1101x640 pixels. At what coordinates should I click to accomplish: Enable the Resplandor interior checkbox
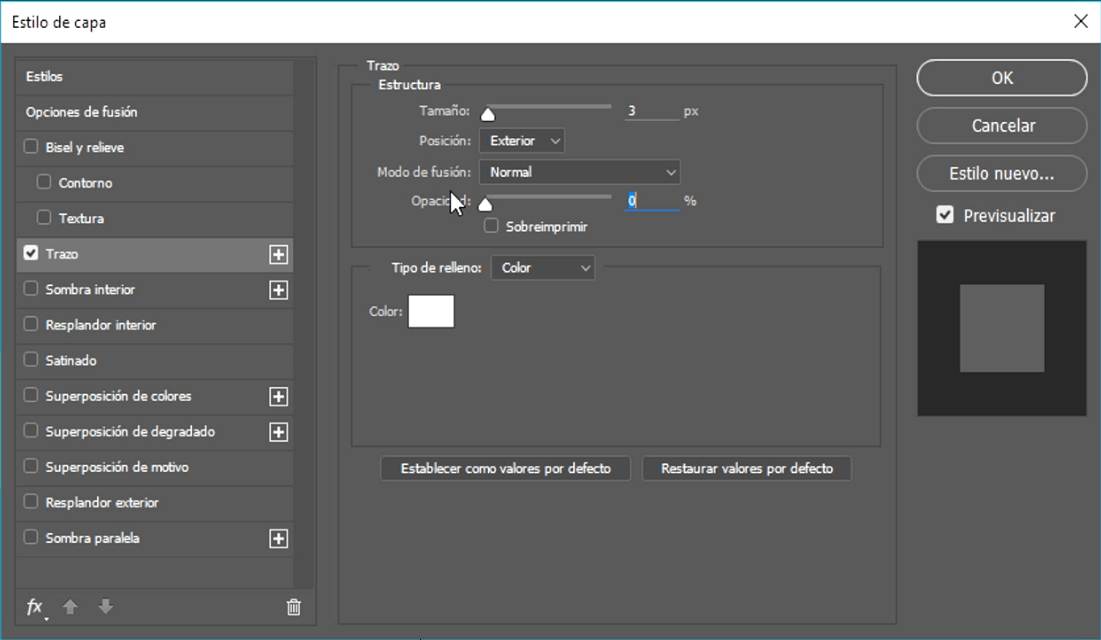(x=31, y=324)
